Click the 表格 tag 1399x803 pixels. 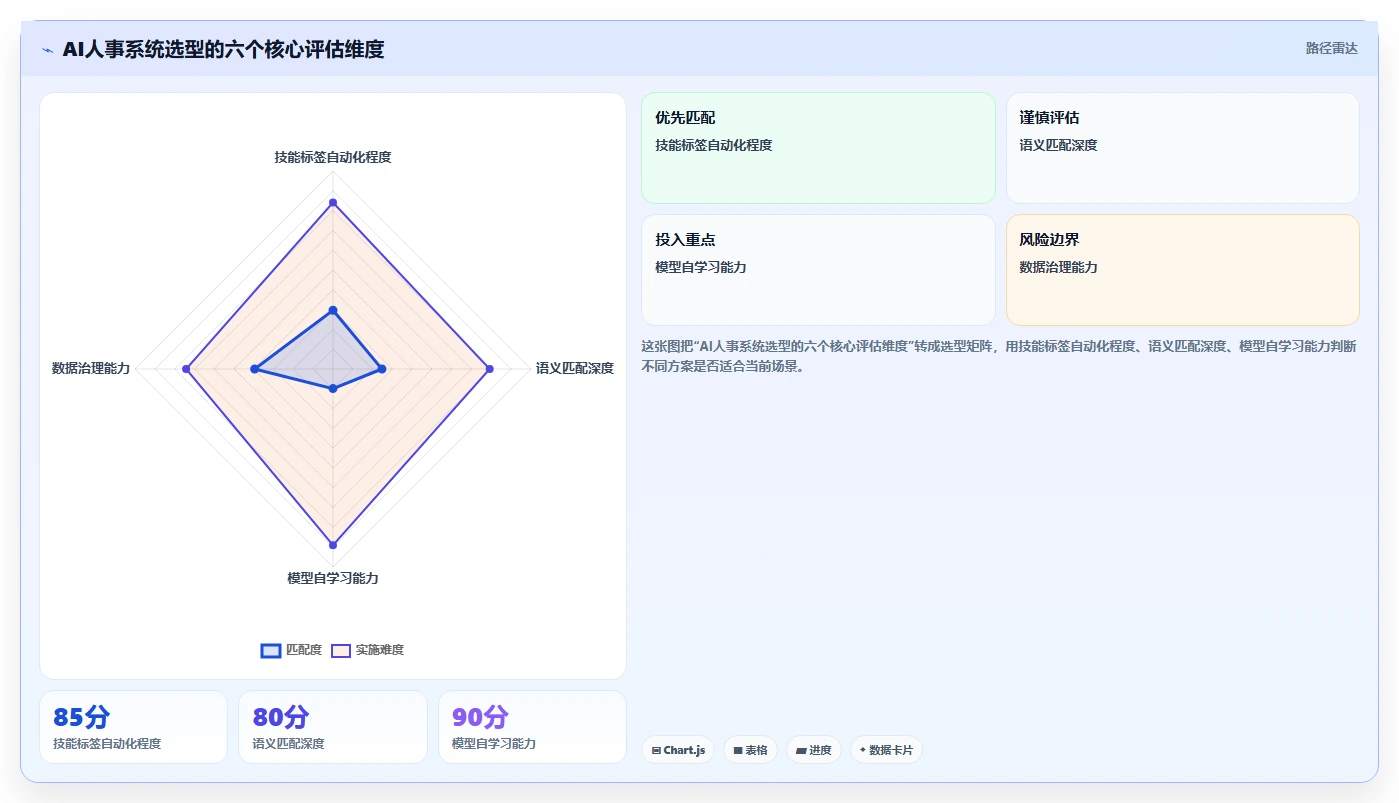(750, 750)
